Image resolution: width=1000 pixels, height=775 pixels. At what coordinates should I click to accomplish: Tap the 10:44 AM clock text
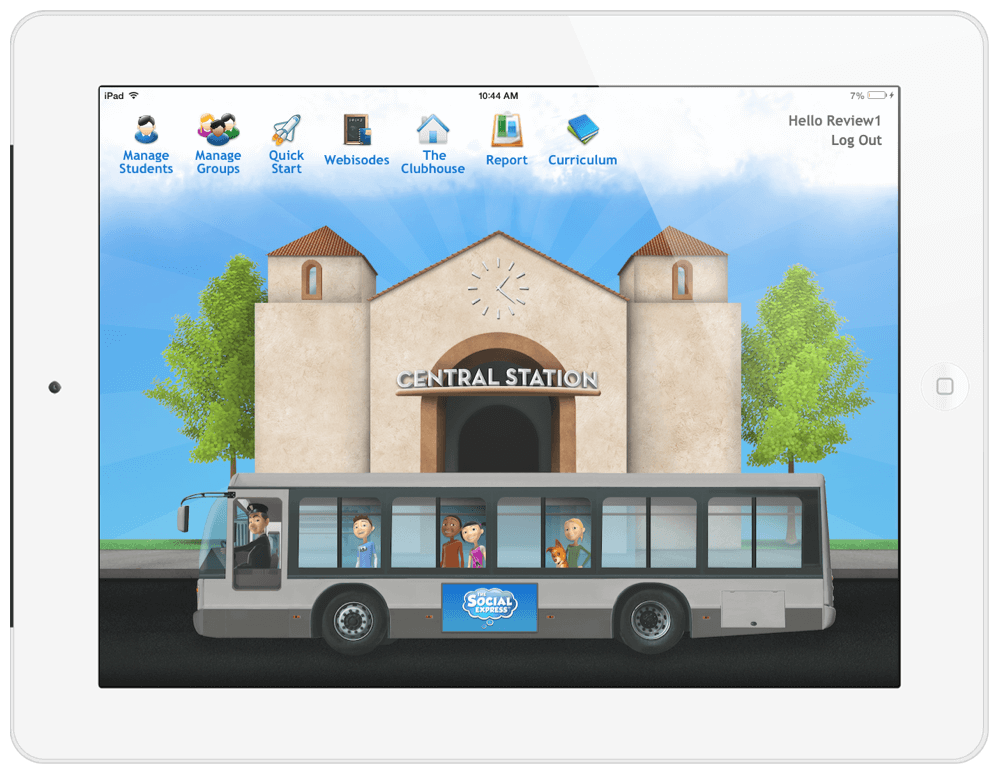[x=498, y=96]
